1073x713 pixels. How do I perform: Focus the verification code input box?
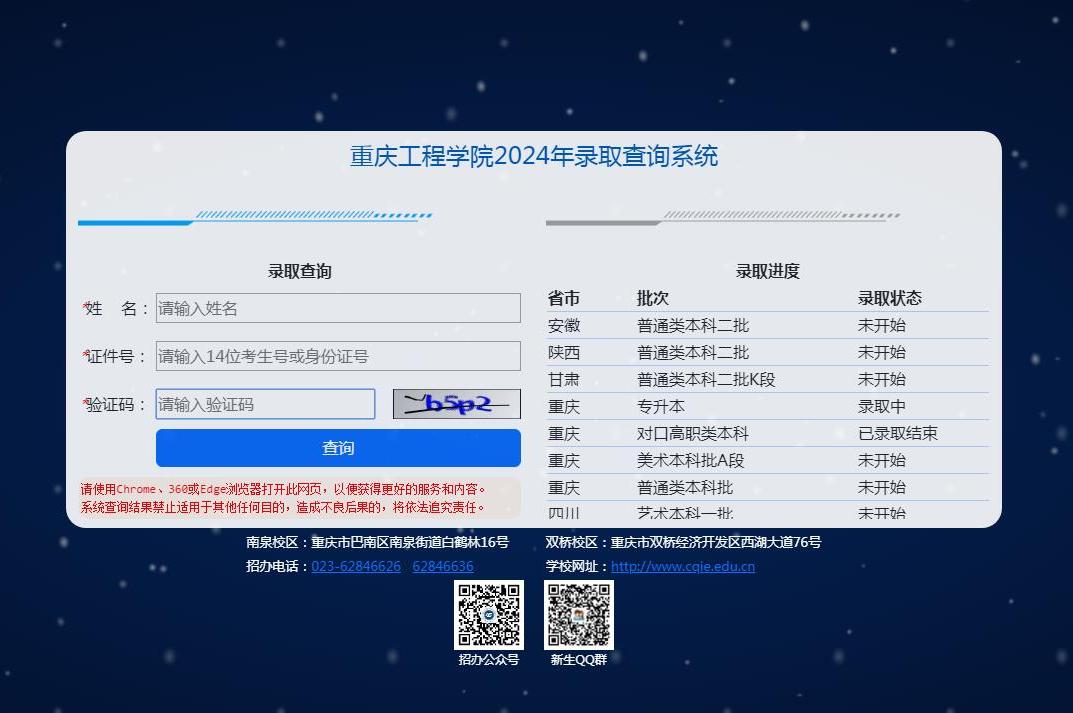pyautogui.click(x=265, y=404)
